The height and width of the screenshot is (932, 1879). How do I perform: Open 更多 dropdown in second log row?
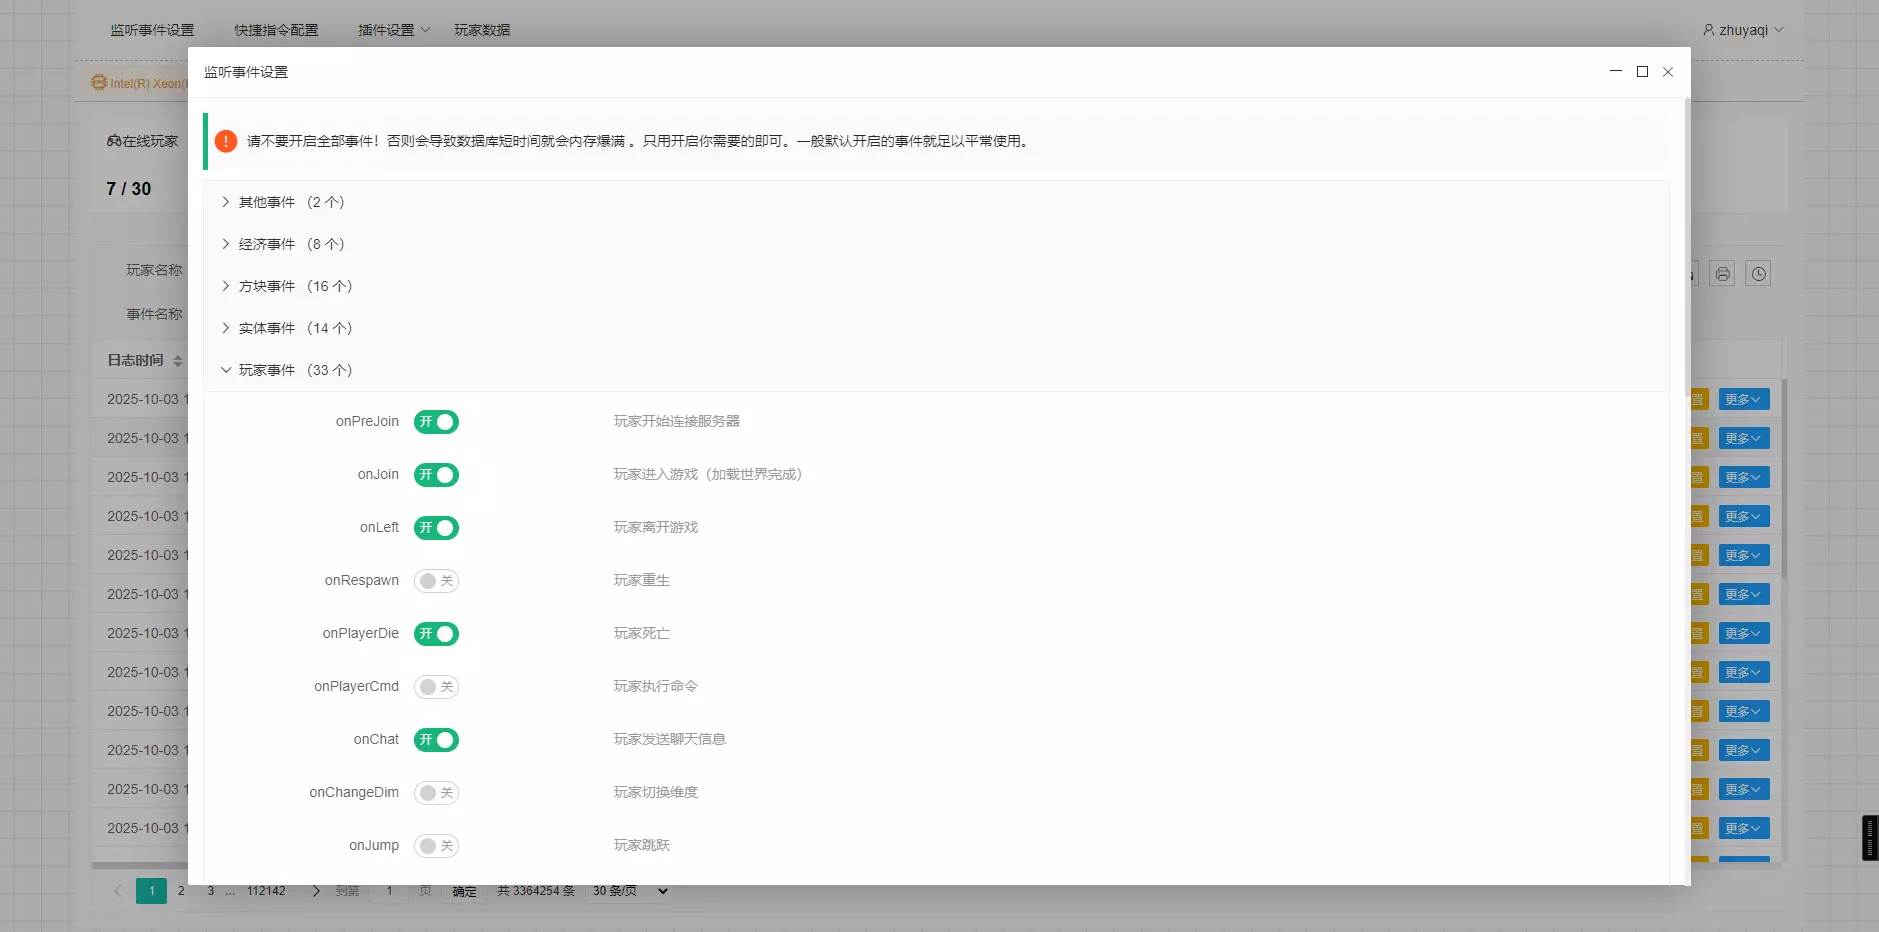pyautogui.click(x=1744, y=439)
